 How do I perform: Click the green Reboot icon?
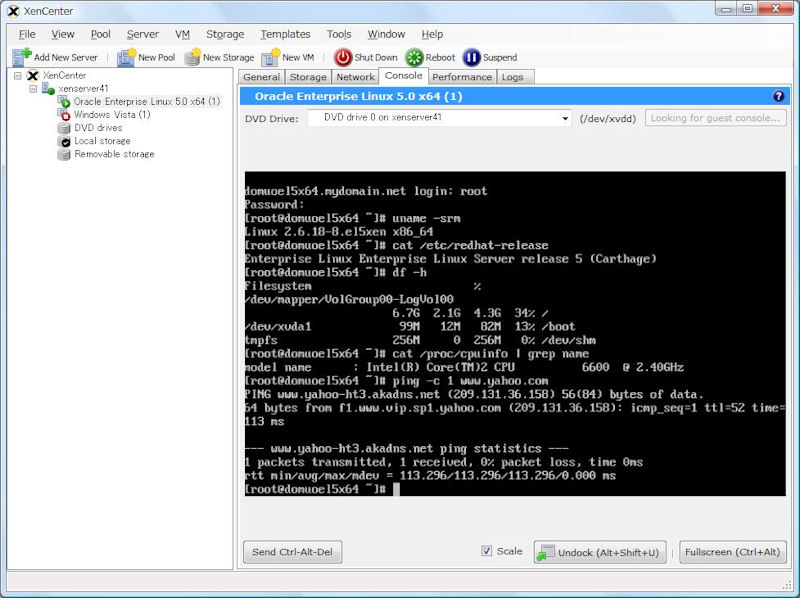414,57
